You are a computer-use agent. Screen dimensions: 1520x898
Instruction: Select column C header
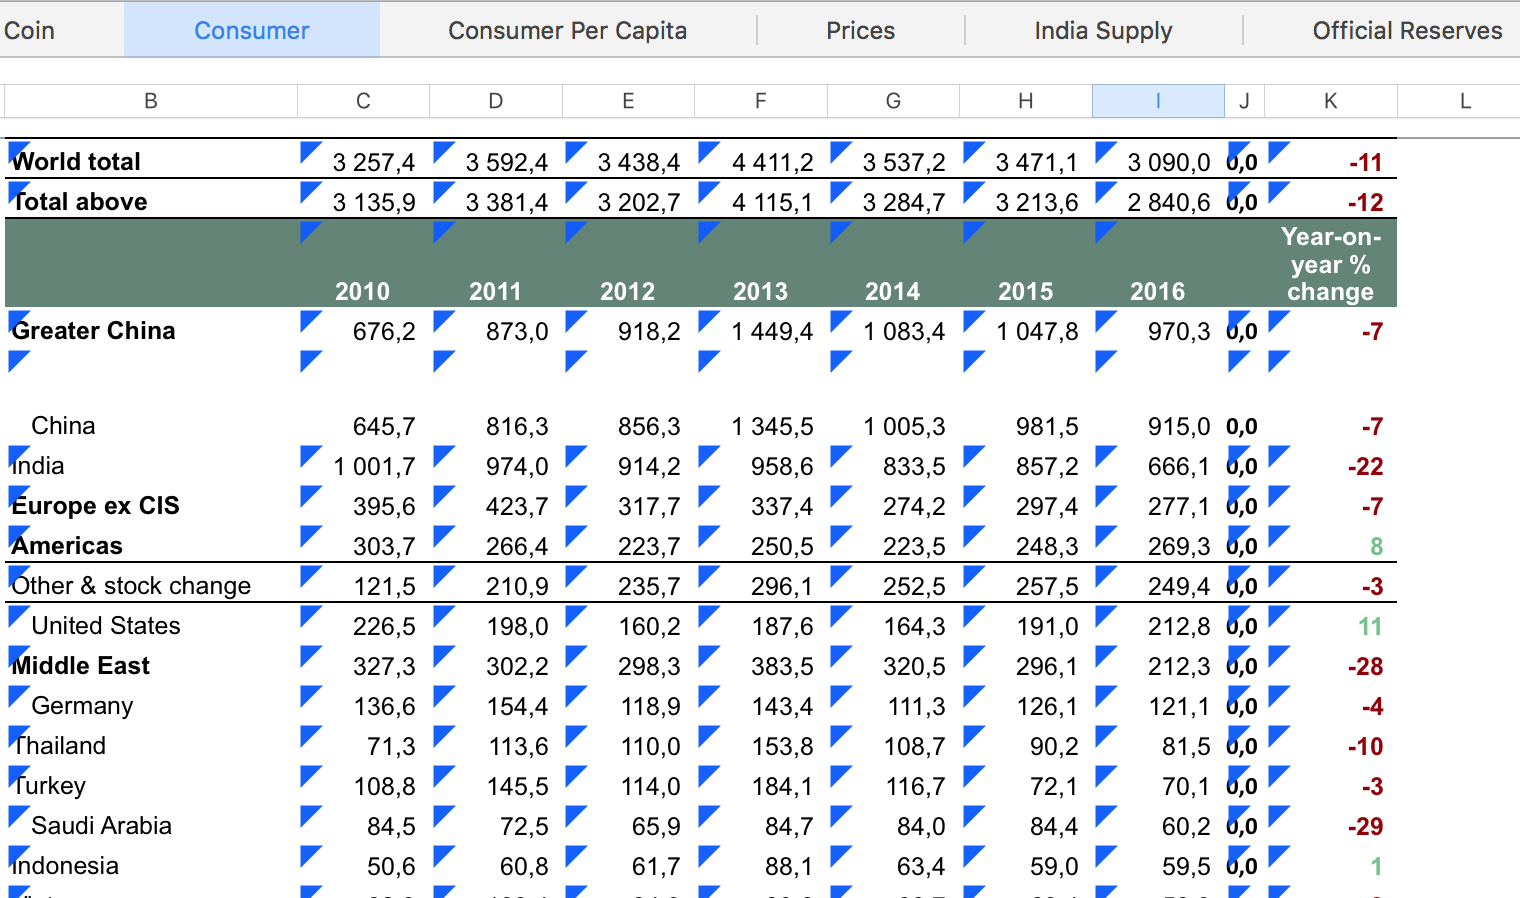click(363, 101)
